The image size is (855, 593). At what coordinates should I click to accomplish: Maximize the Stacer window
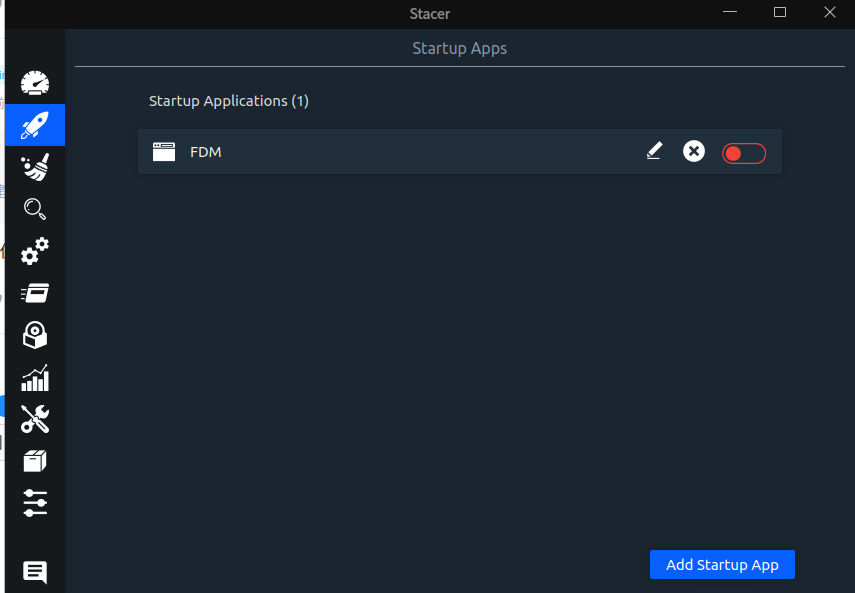pyautogui.click(x=780, y=12)
